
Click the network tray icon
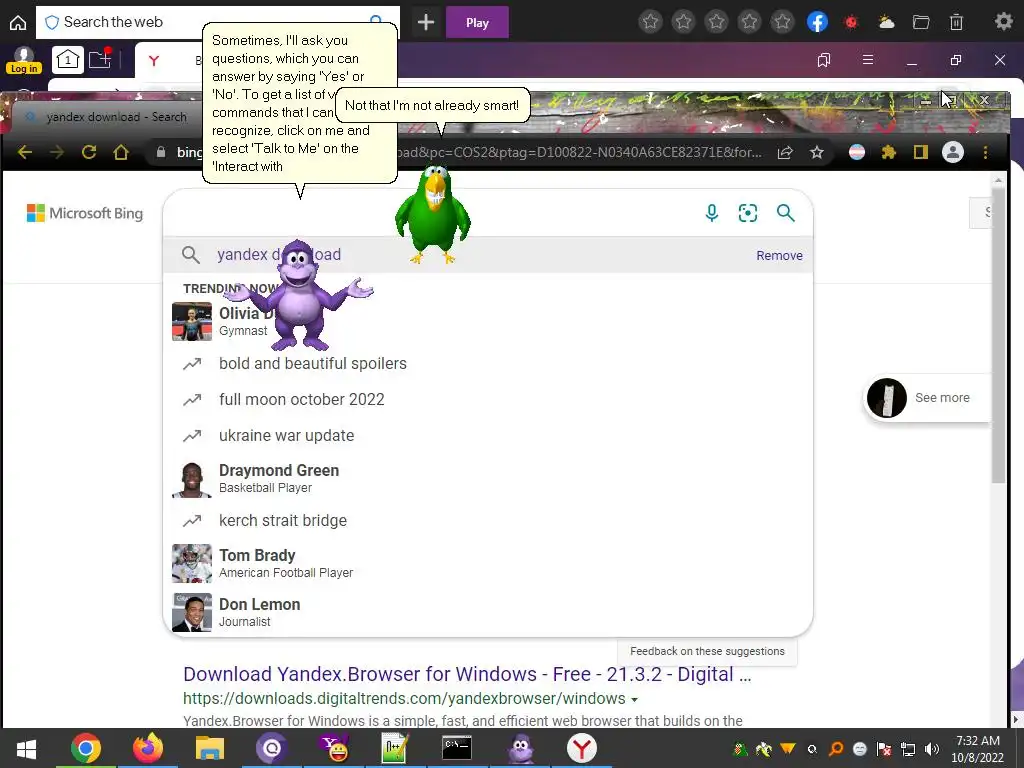pos(908,749)
